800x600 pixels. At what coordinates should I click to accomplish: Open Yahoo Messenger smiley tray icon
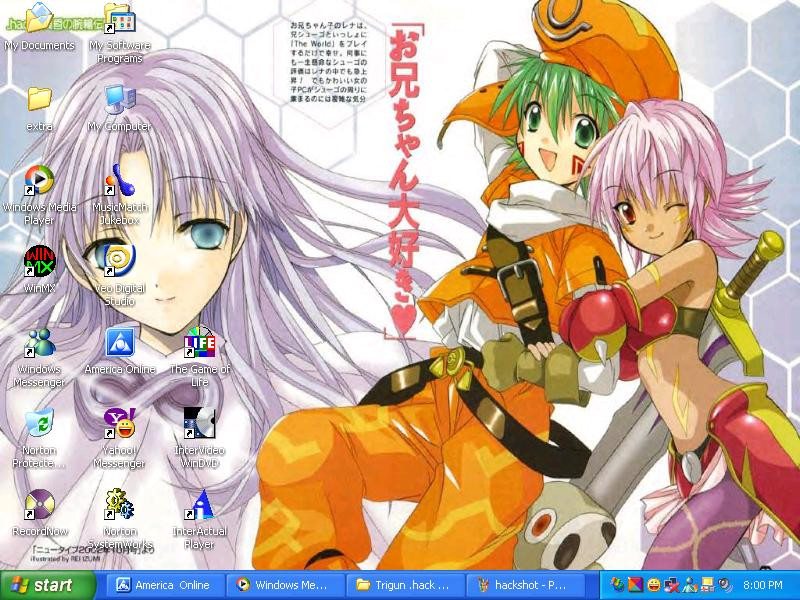[654, 585]
